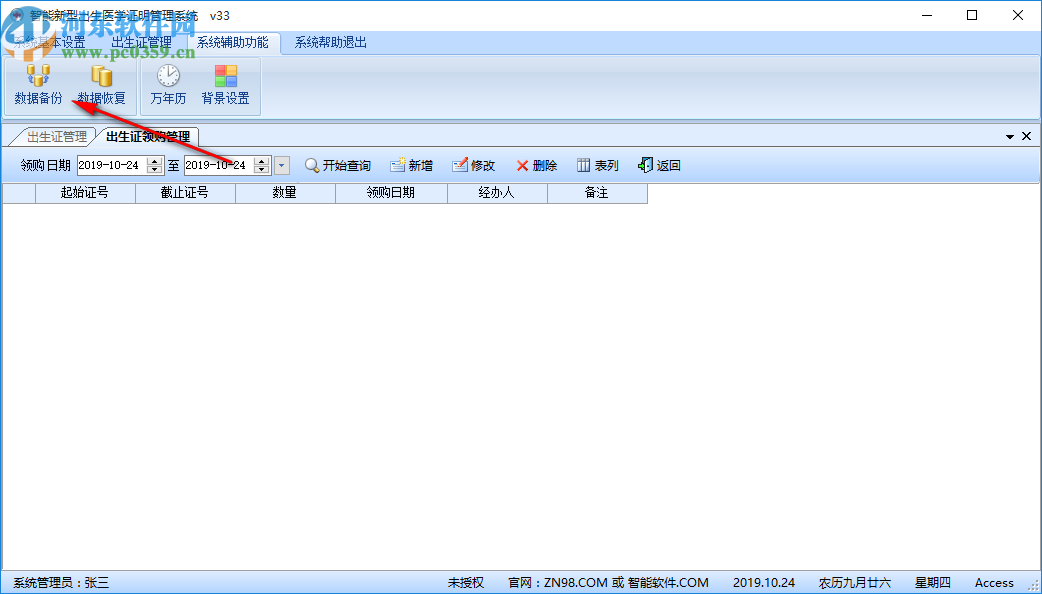
Task: Select the 出生证领购管理 tab
Action: click(x=146, y=136)
